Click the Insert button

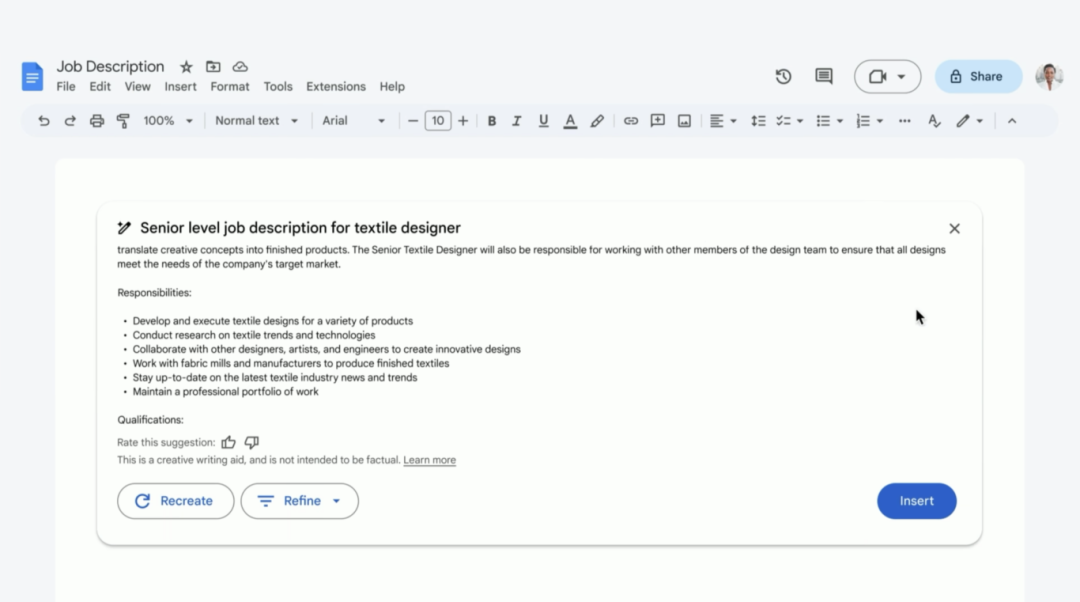click(x=916, y=501)
